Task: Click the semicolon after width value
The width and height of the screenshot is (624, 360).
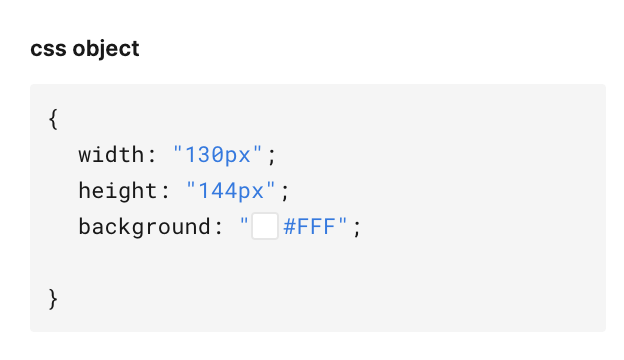Action: click(272, 157)
